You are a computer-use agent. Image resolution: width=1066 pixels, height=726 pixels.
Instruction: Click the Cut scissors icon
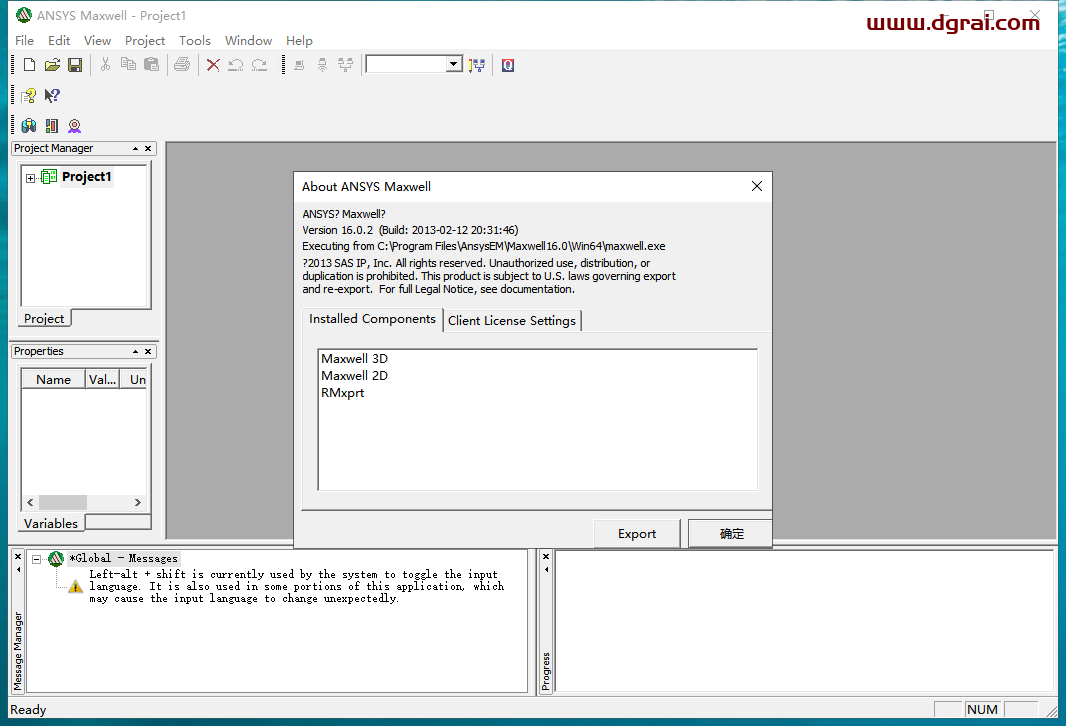(x=105, y=65)
